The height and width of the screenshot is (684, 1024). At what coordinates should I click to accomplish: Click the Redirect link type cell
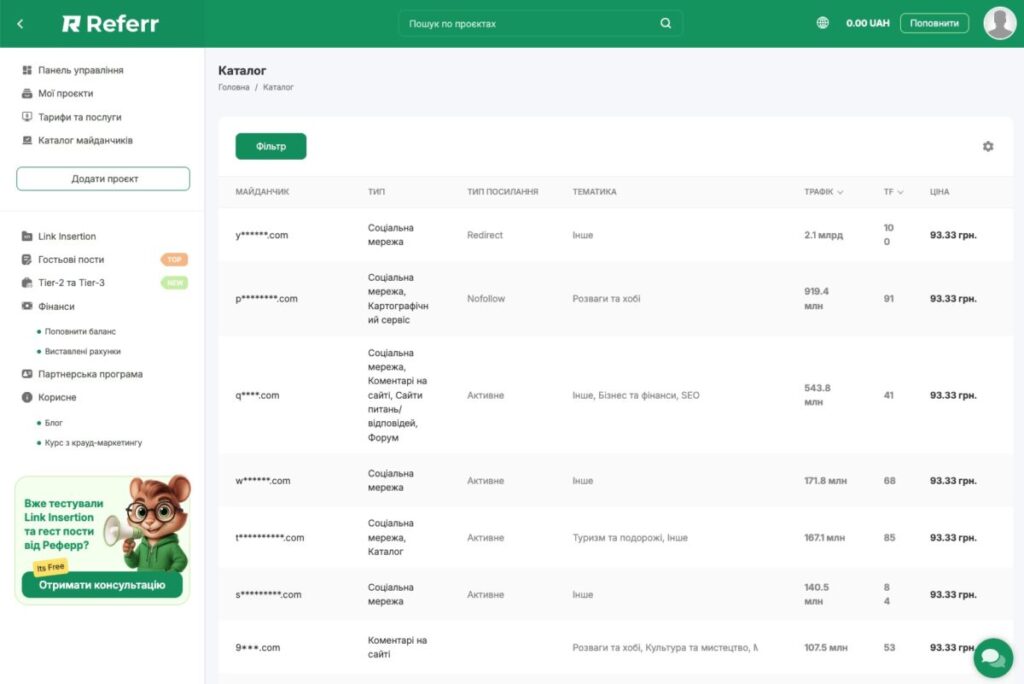pos(485,235)
